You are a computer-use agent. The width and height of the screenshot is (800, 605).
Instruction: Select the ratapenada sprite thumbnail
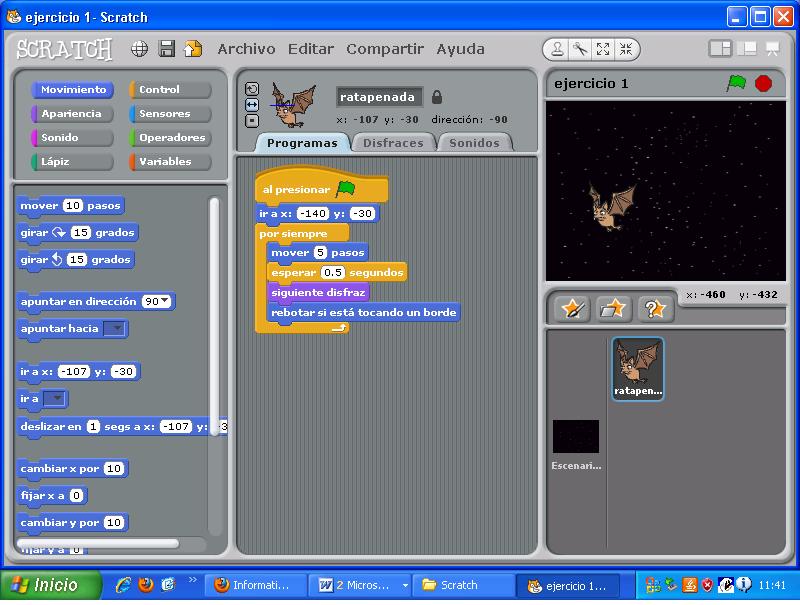point(638,369)
